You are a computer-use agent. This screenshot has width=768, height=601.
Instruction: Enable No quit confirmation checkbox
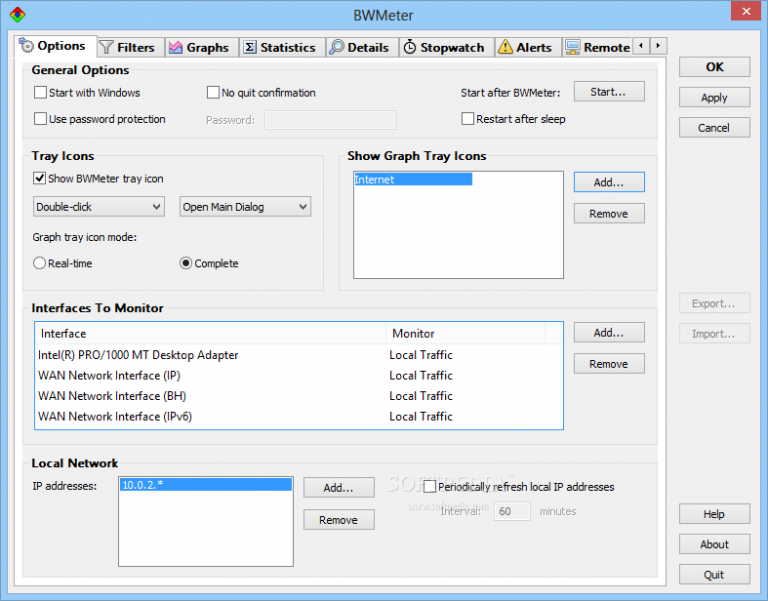[213, 93]
